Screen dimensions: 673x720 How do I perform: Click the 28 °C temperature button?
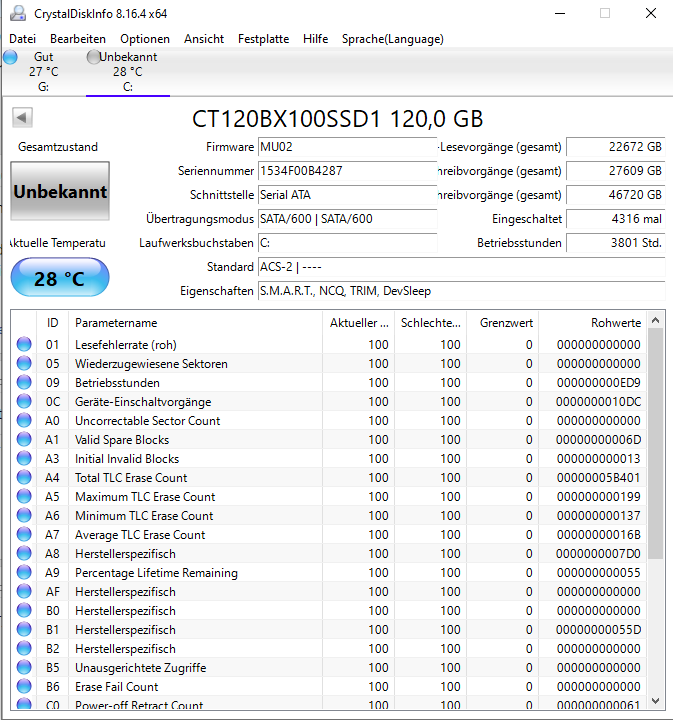[60, 278]
